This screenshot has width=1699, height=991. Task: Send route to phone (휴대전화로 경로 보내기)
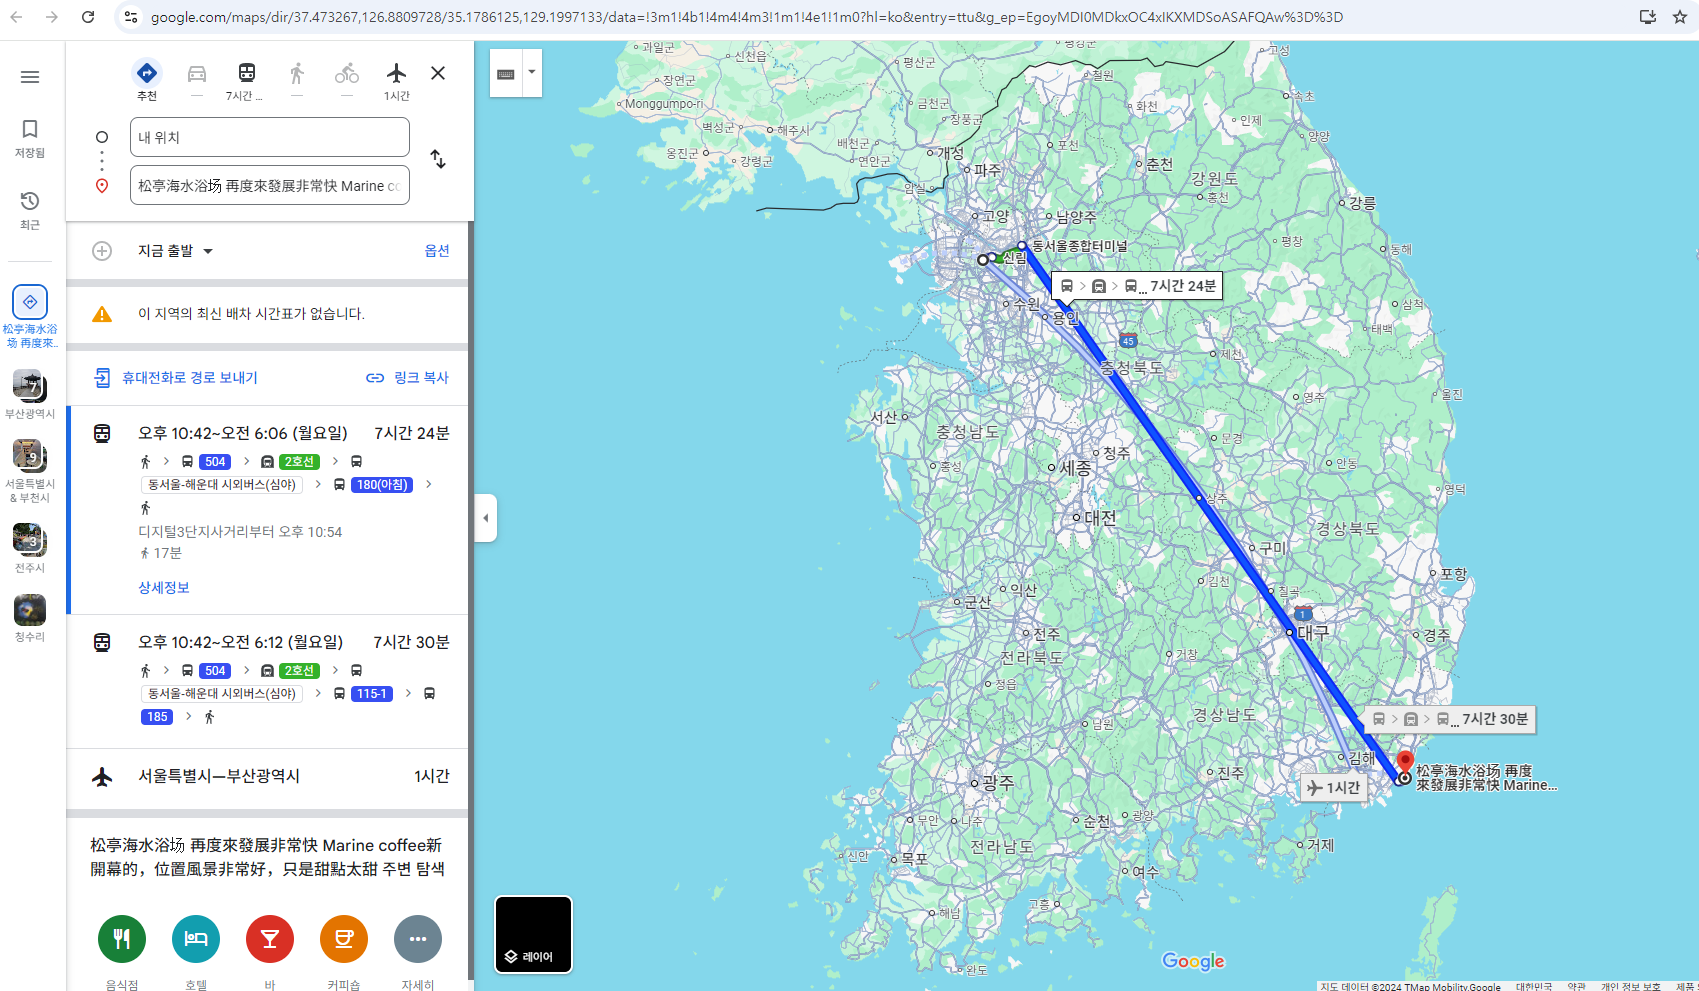176,377
